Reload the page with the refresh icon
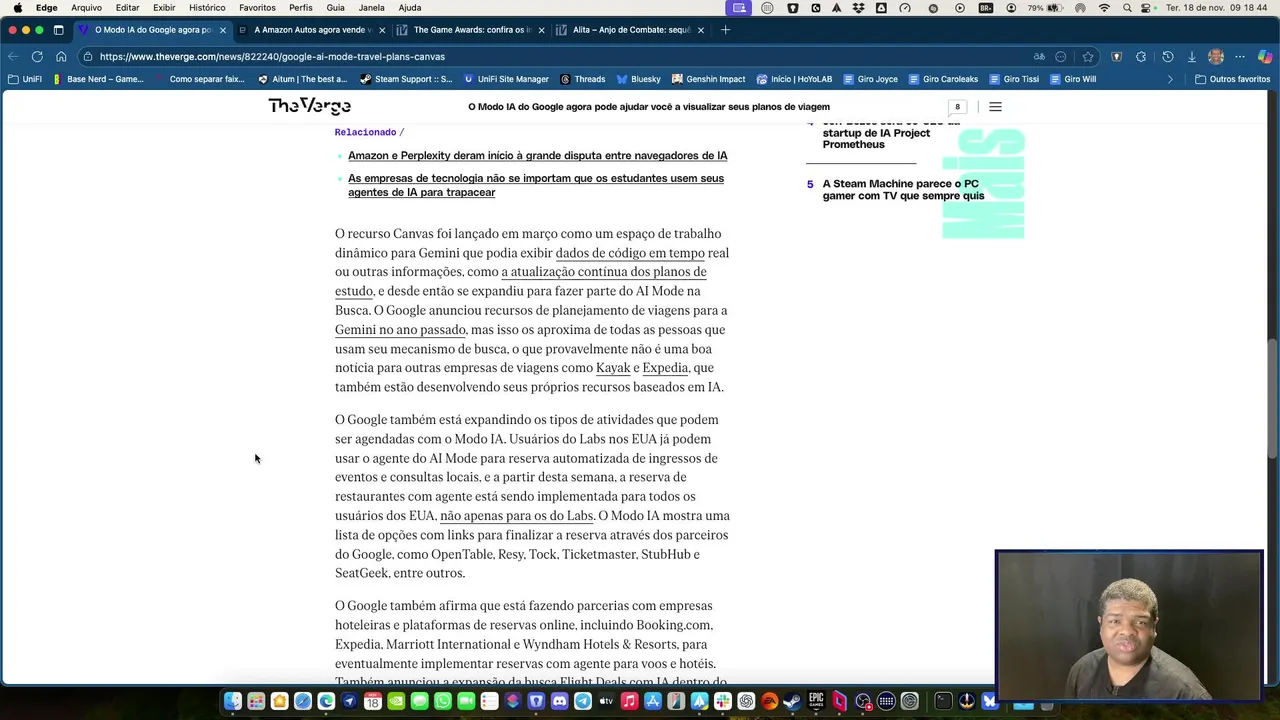Image resolution: width=1280 pixels, height=720 pixels. [37, 57]
